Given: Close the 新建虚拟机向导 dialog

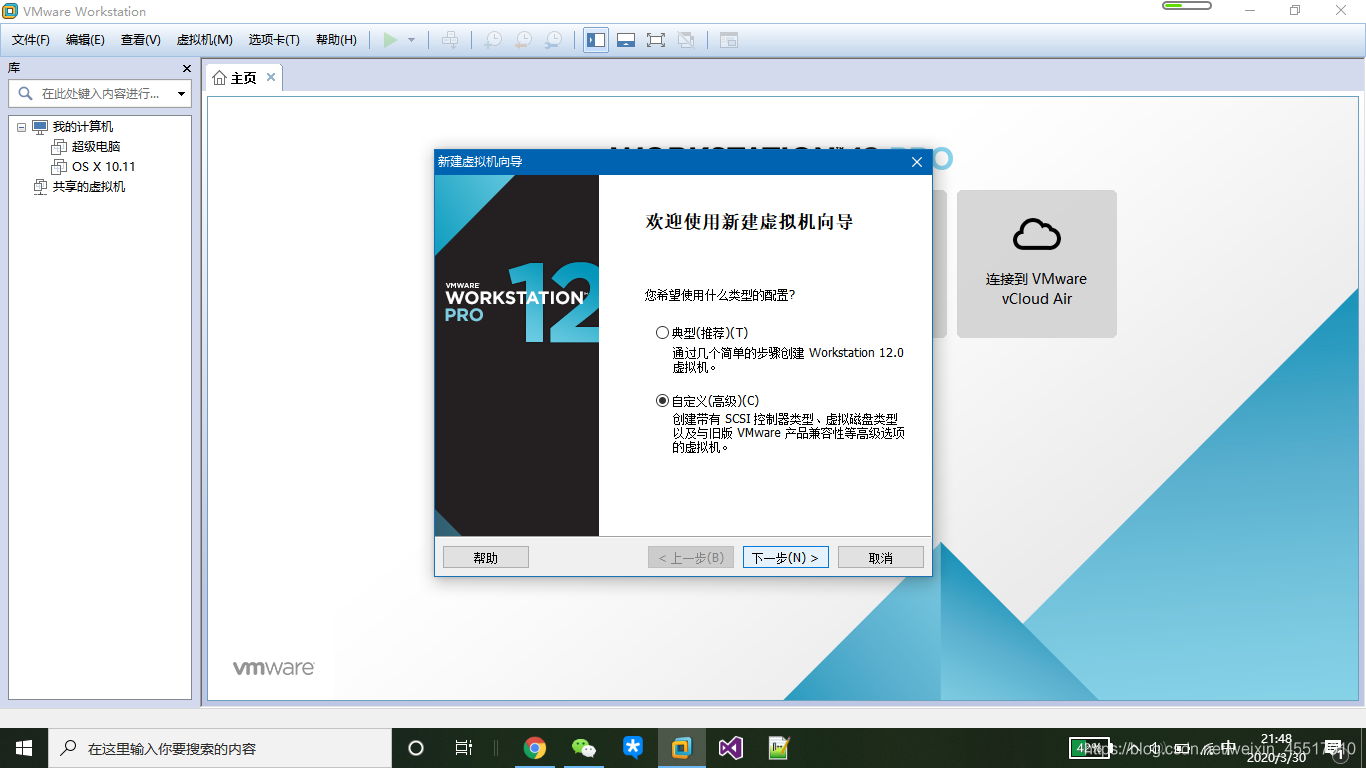Looking at the screenshot, I should [917, 162].
